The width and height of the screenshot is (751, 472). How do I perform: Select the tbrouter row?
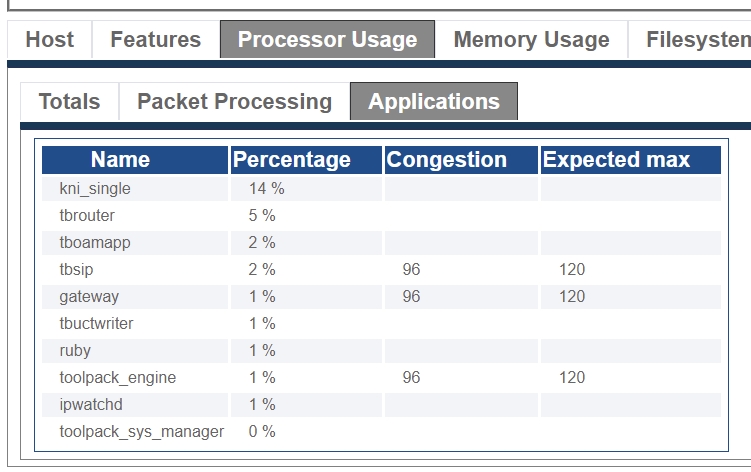click(87, 216)
